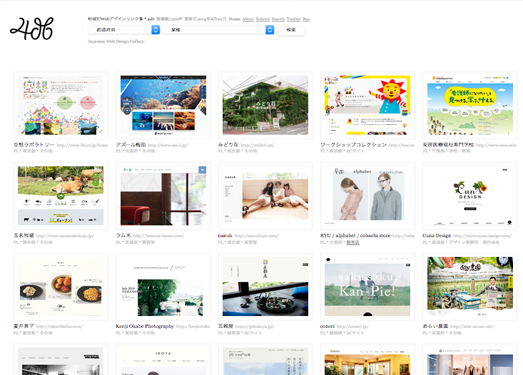The width and height of the screenshot is (523, 375).
Task: Open the 都道府県 prefecture dropdown
Action: [x=124, y=30]
